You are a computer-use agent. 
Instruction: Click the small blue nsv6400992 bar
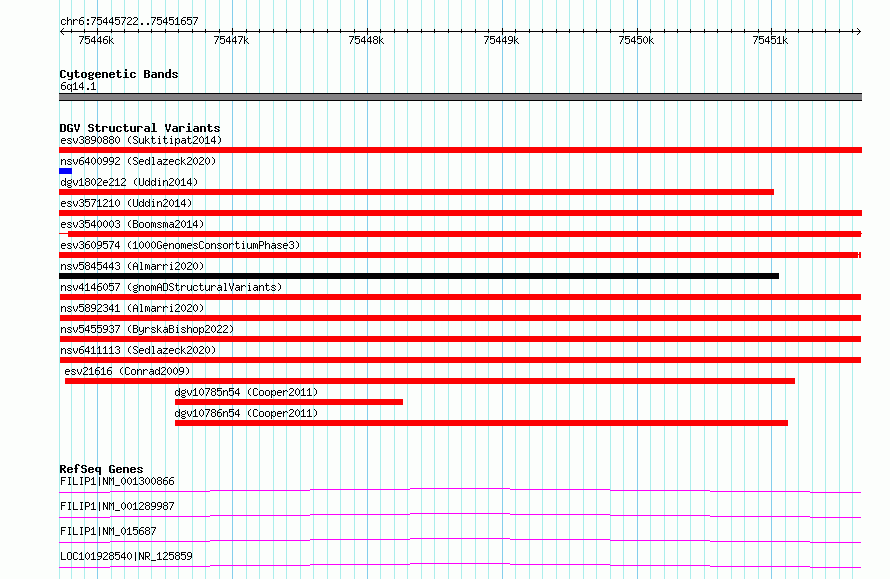[x=65, y=171]
